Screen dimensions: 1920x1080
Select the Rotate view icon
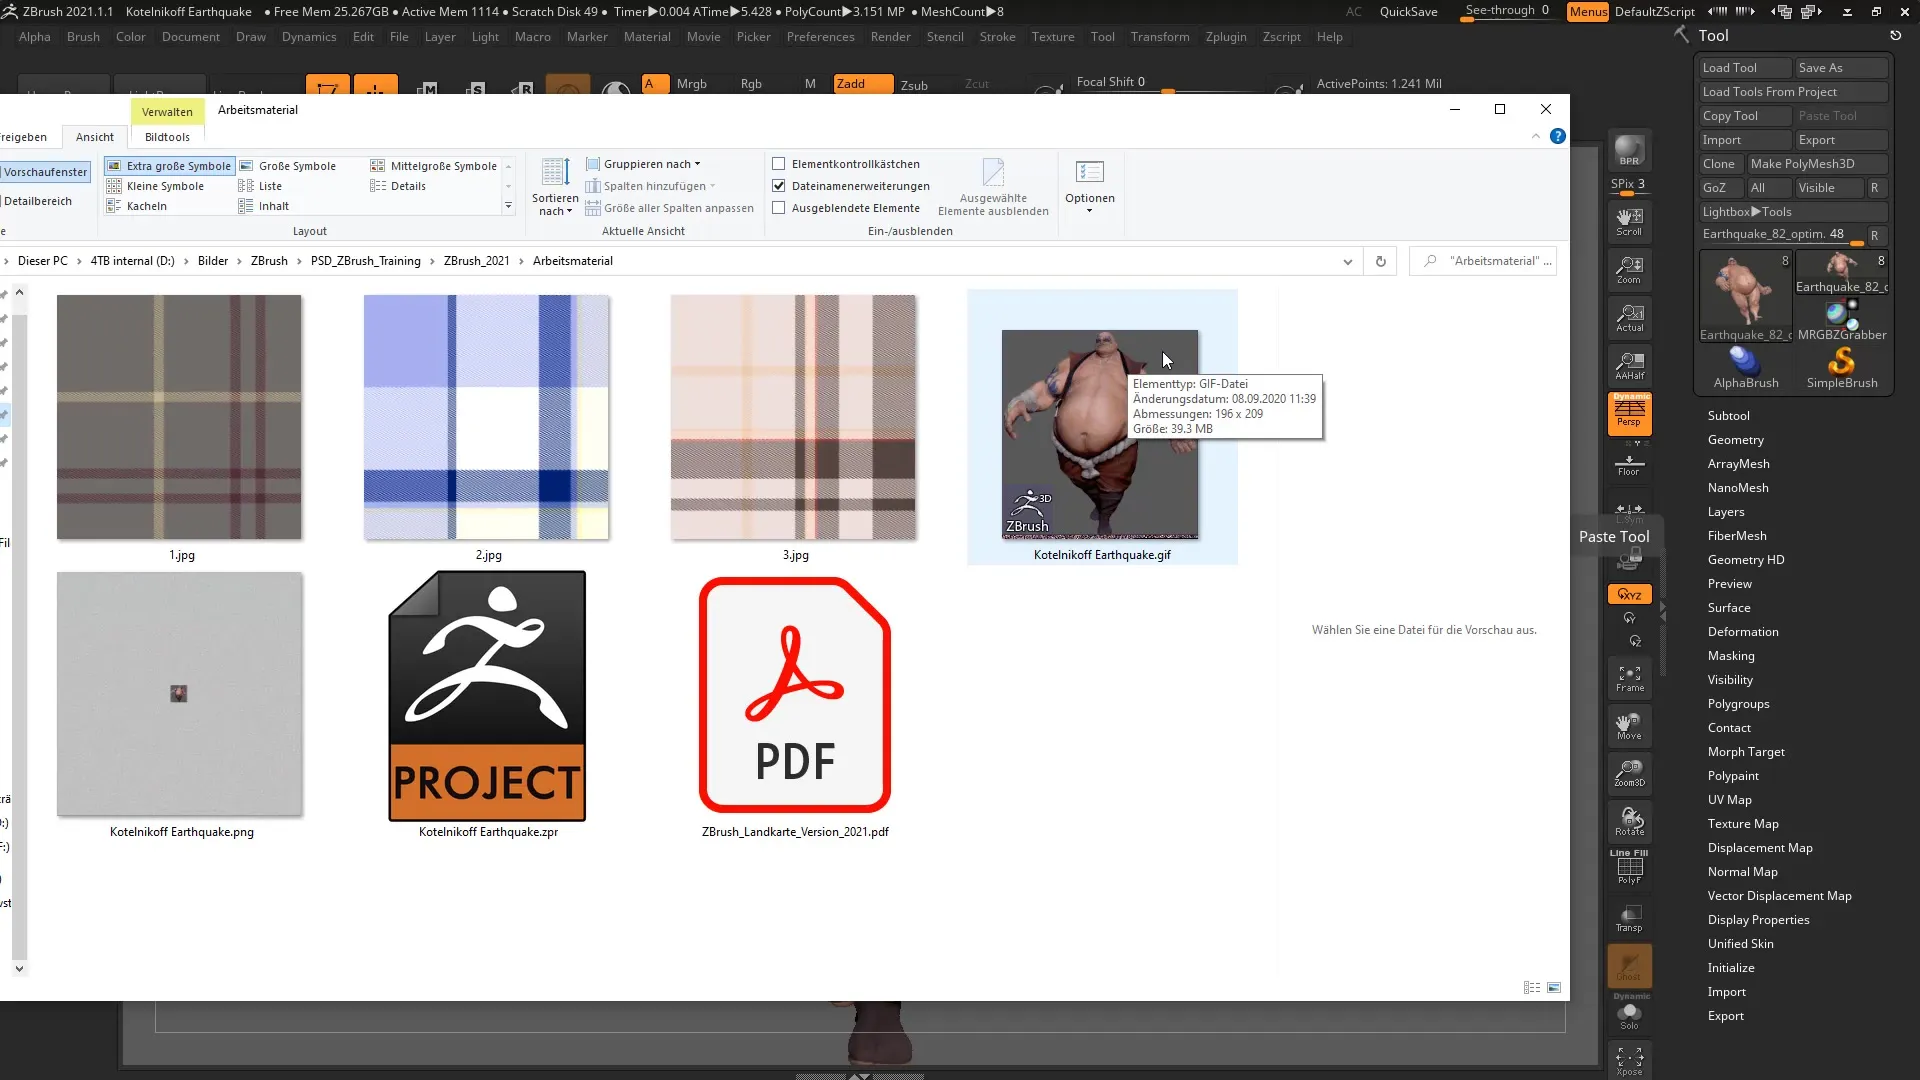pos(1629,822)
